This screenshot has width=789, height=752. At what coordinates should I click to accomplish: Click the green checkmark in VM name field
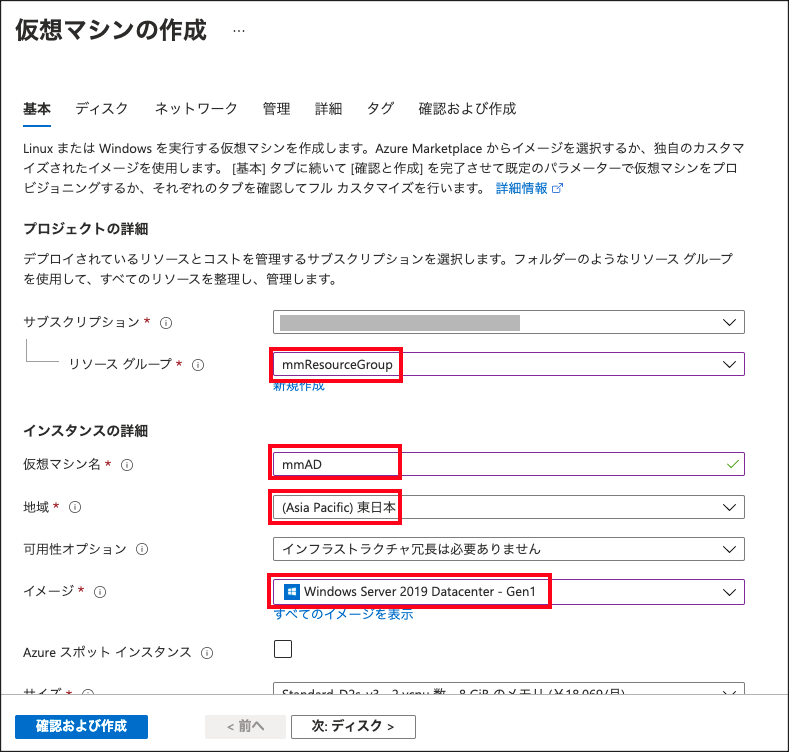coord(733,464)
